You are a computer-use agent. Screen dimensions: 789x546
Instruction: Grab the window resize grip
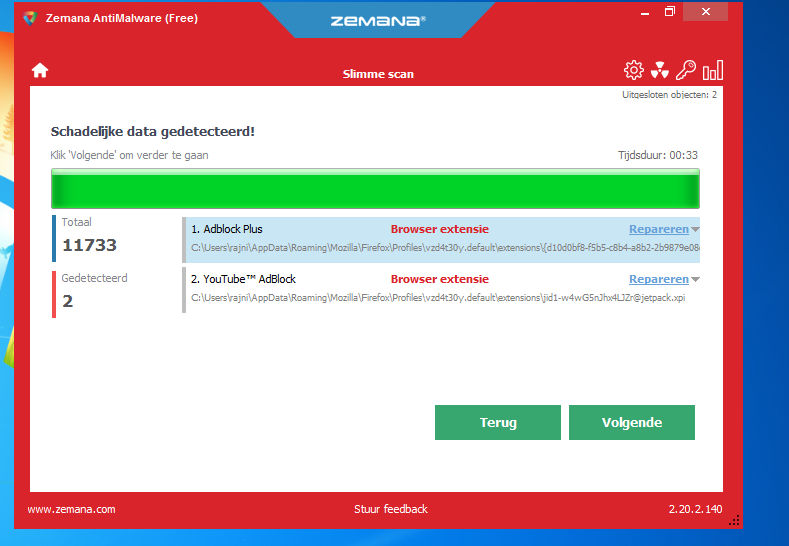[734, 520]
